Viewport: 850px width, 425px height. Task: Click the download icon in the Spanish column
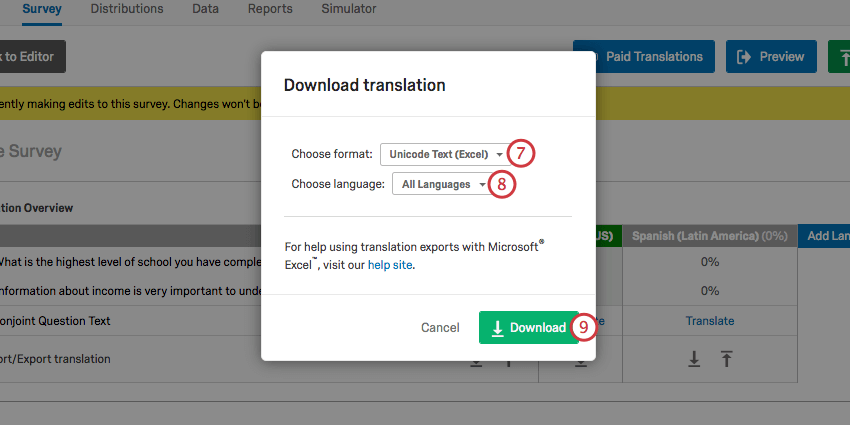[694, 359]
